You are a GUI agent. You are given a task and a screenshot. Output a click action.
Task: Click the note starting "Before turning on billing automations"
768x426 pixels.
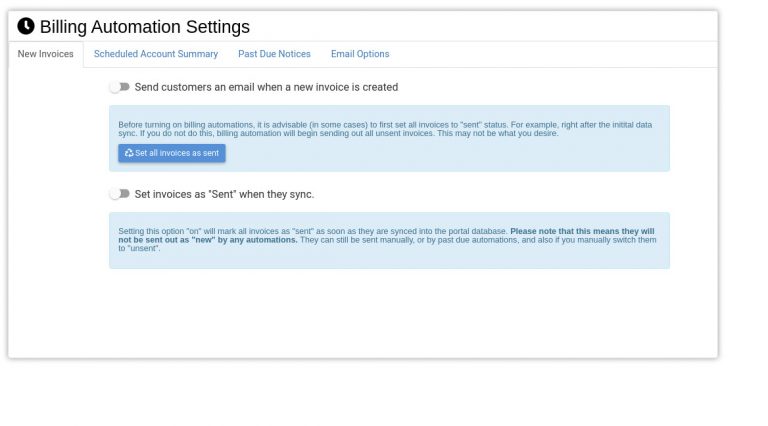pos(385,129)
